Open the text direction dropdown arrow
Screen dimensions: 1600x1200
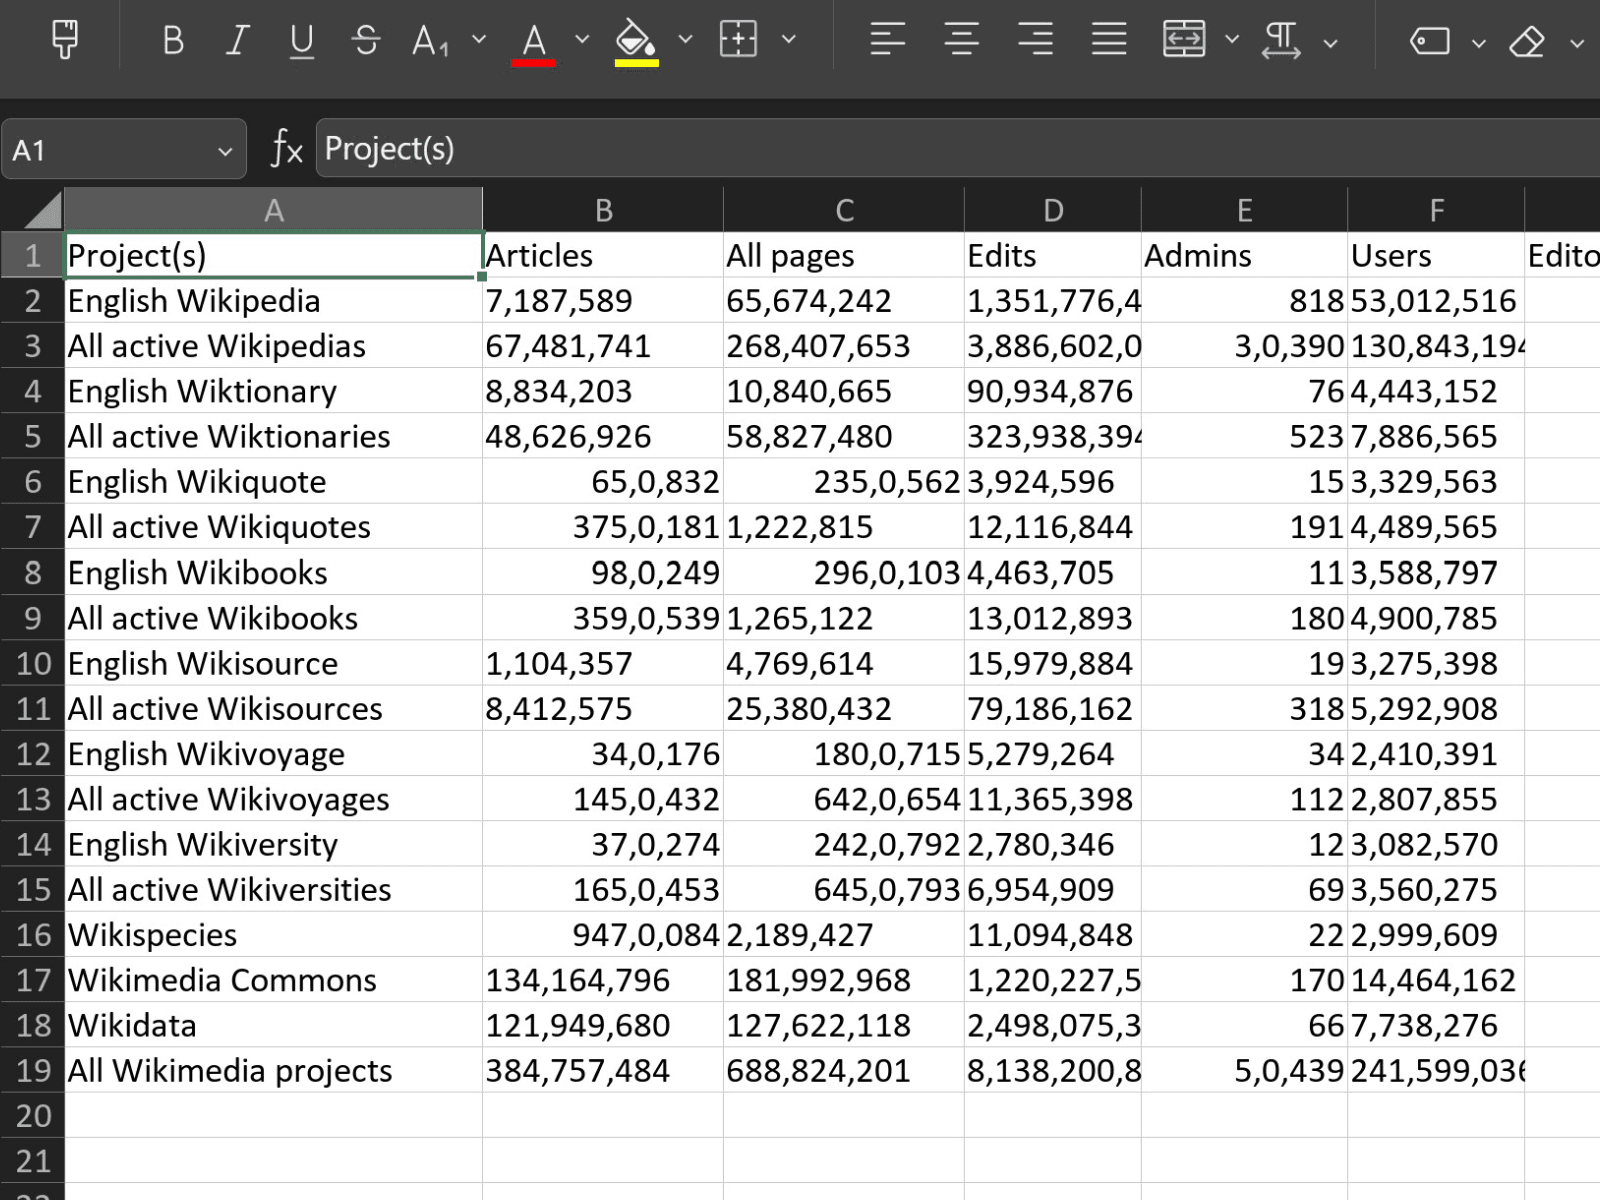coord(1330,43)
